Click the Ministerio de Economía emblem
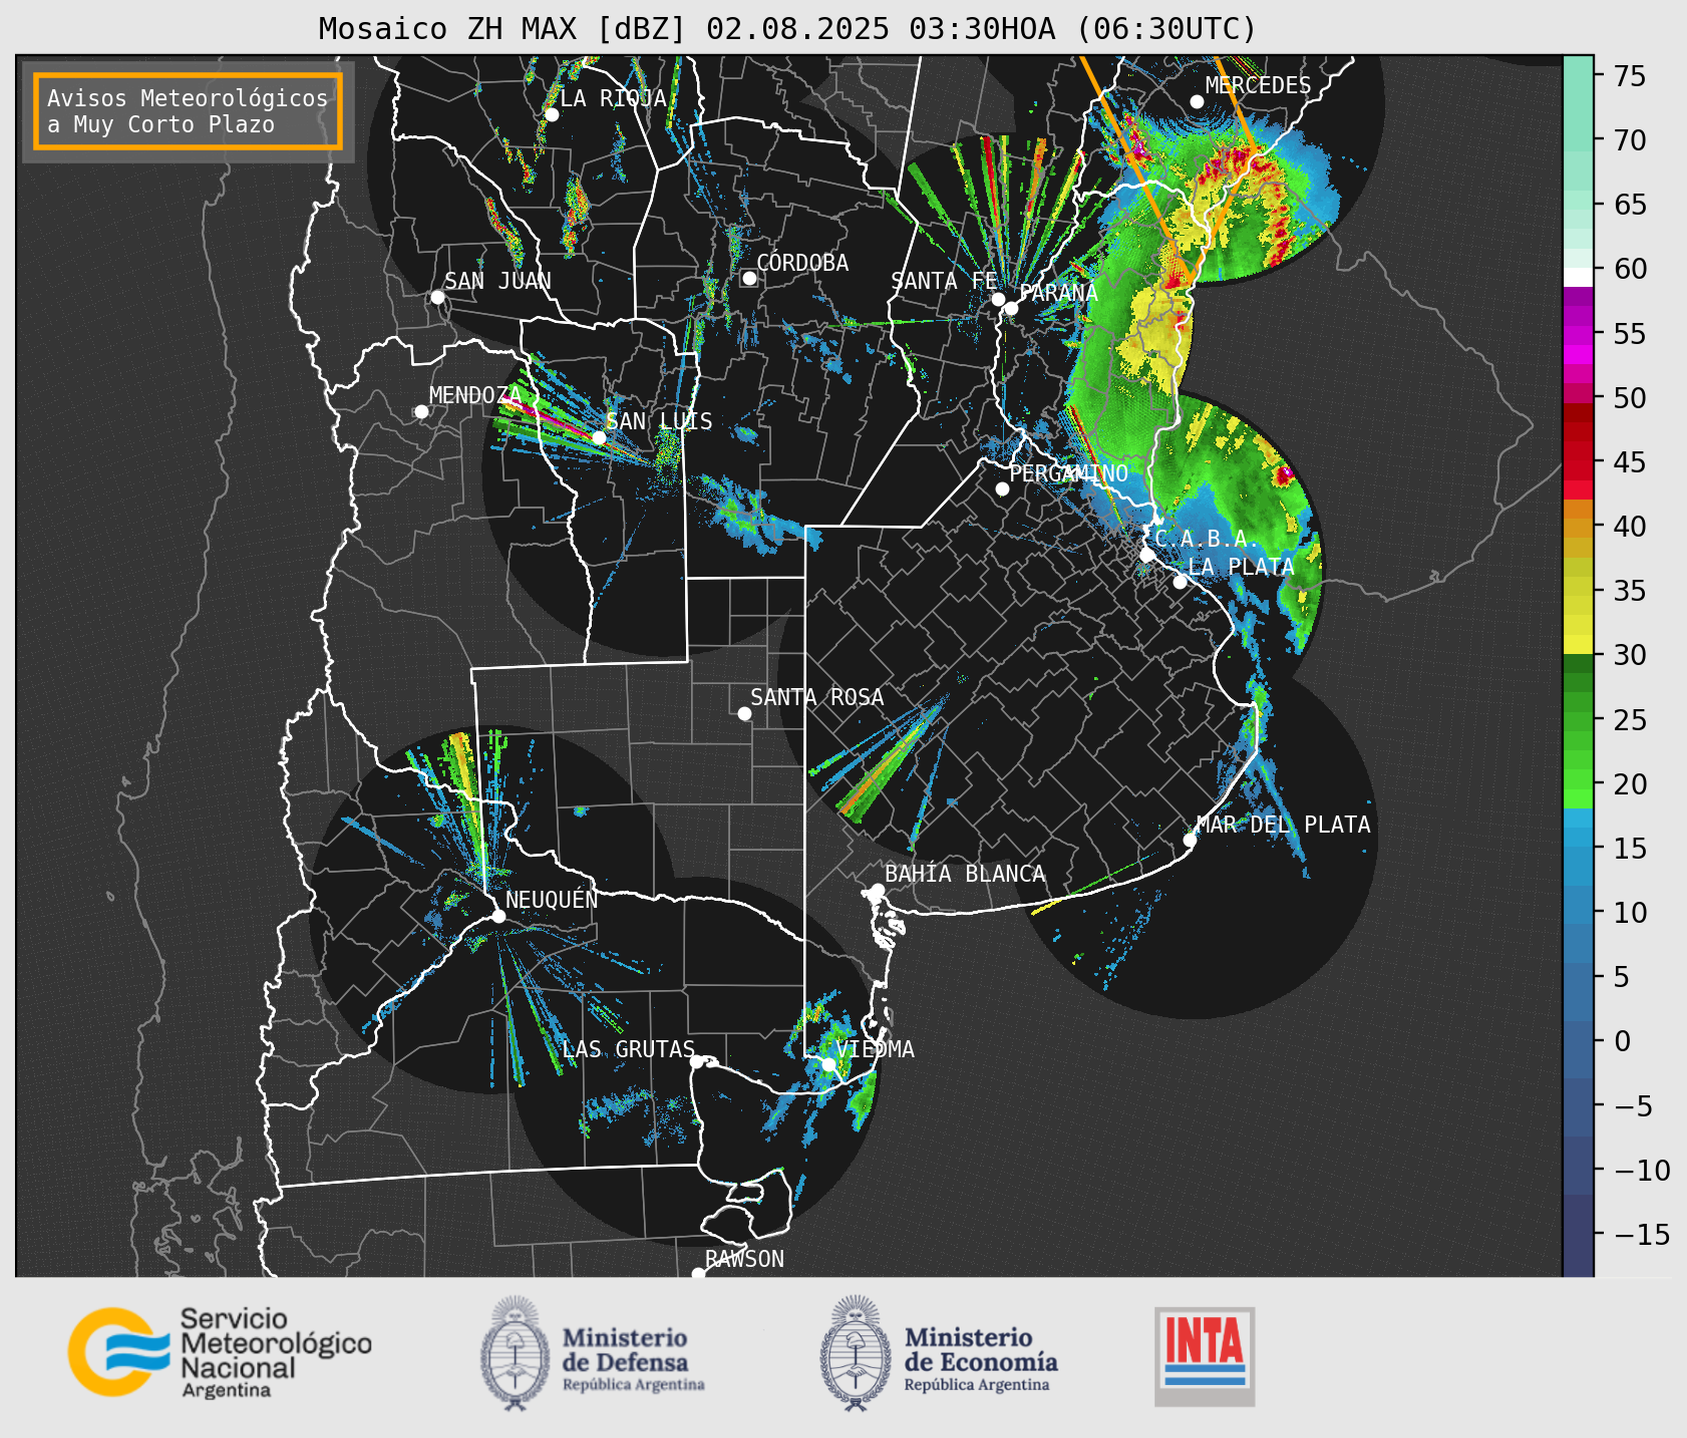 click(x=854, y=1353)
